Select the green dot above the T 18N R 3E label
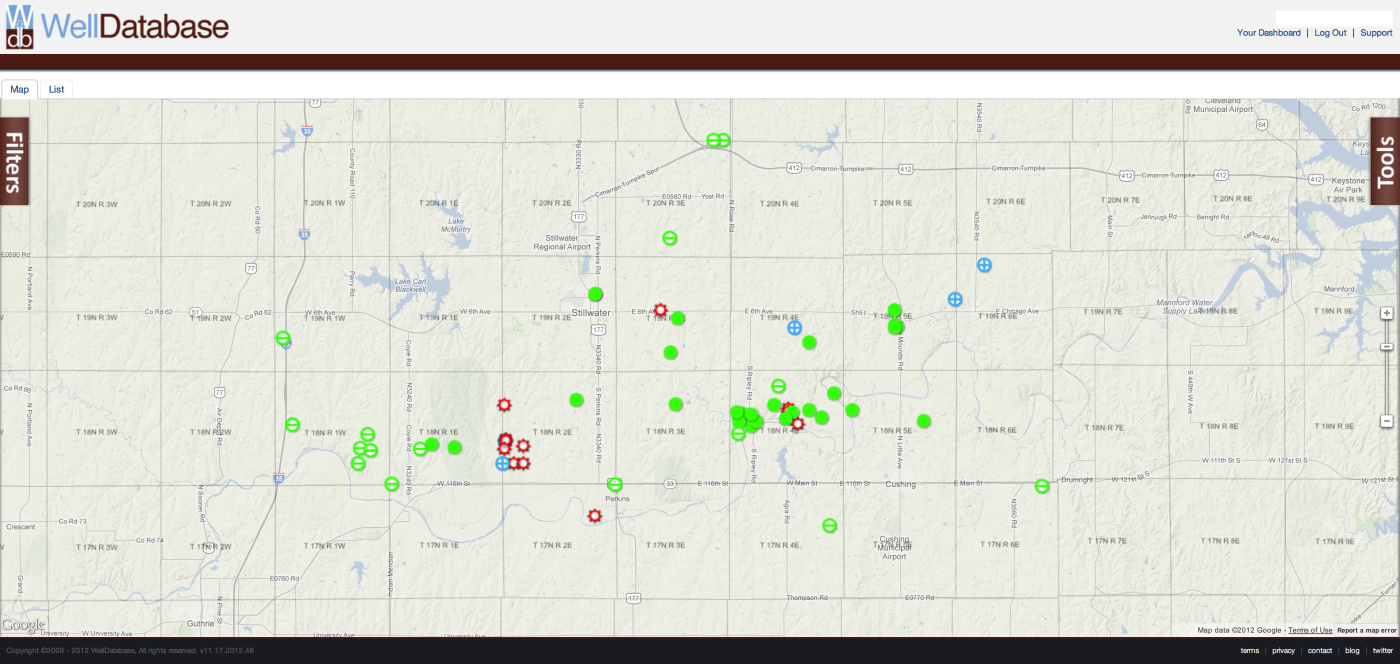Viewport: 1400px width, 664px height. tap(676, 404)
